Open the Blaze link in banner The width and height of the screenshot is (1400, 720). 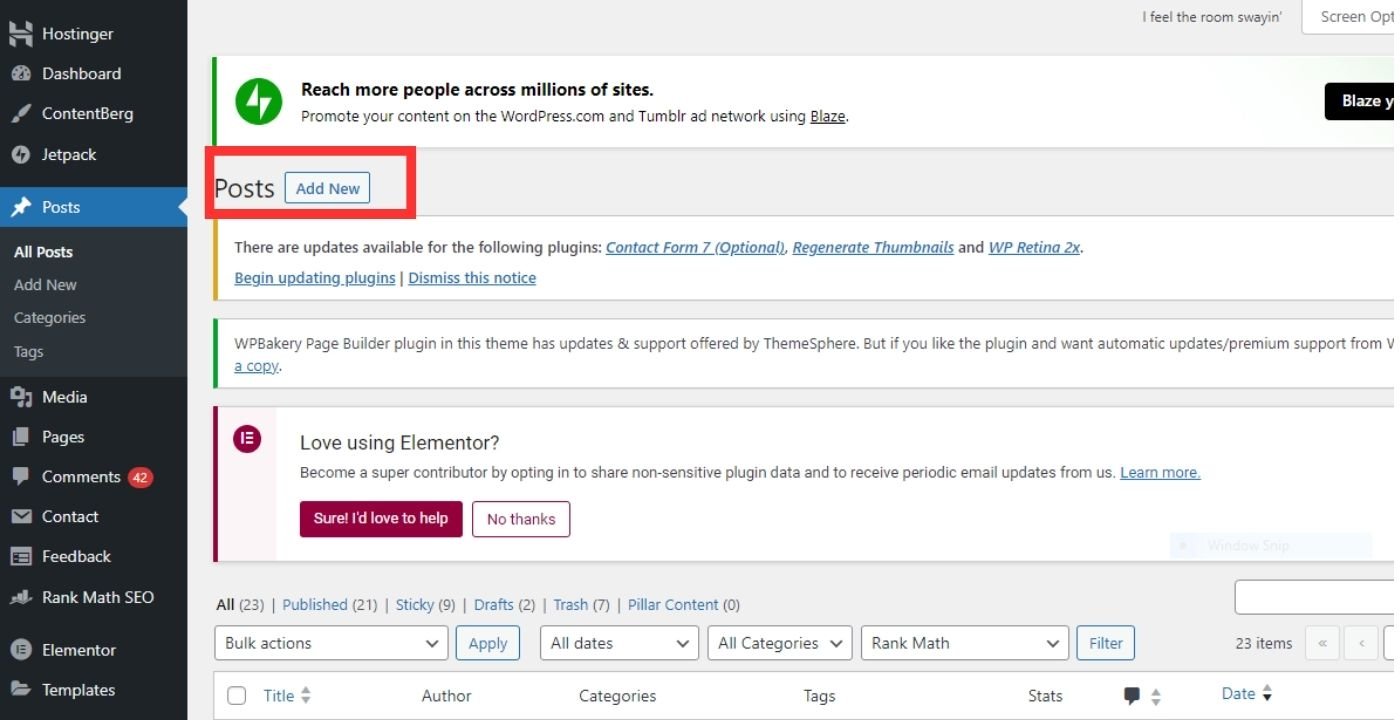point(827,116)
